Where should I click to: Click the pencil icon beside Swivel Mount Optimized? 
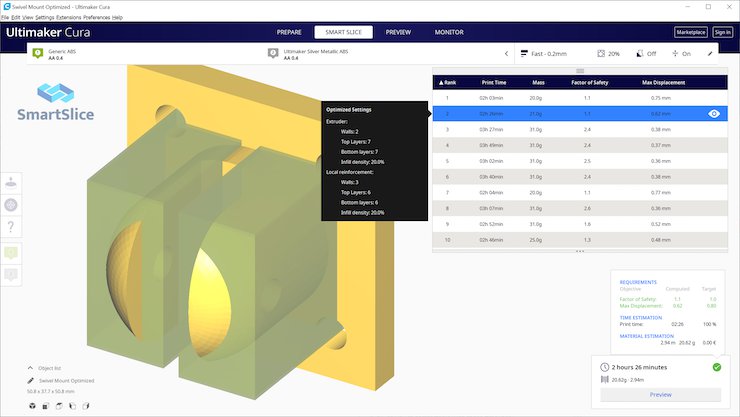pos(31,381)
